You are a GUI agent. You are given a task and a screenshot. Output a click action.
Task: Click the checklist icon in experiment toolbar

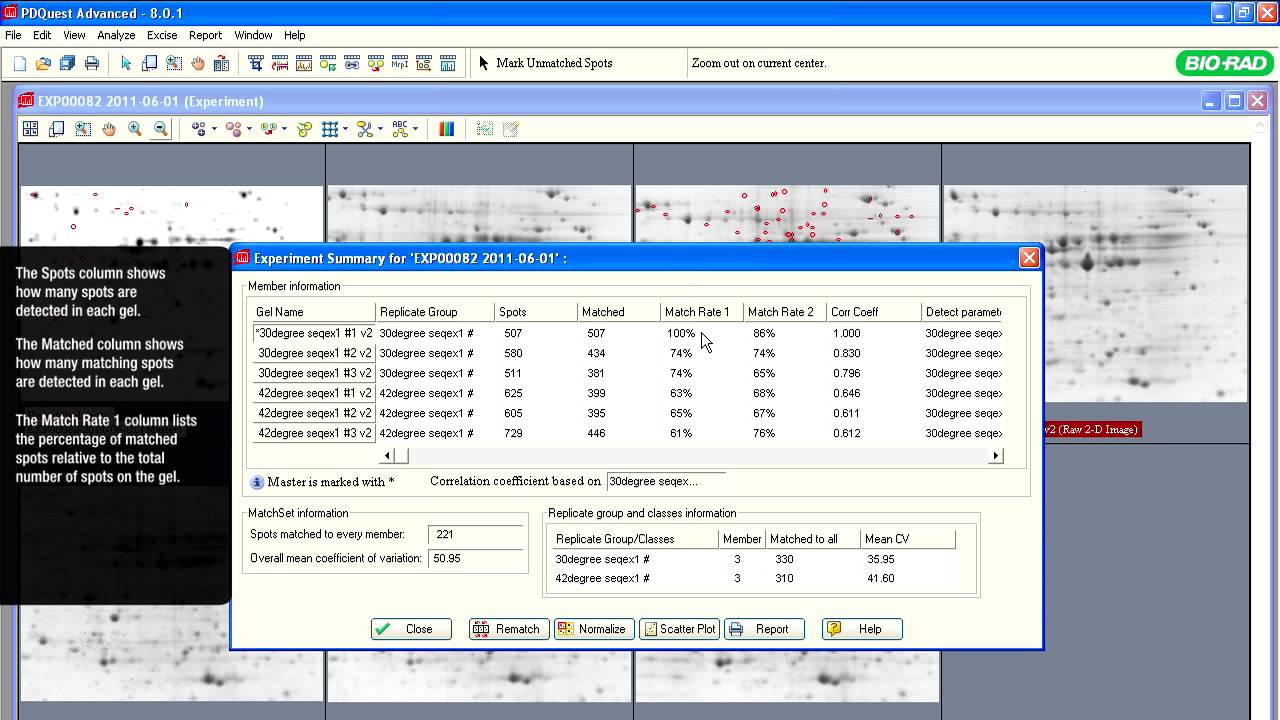pyautogui.click(x=485, y=129)
